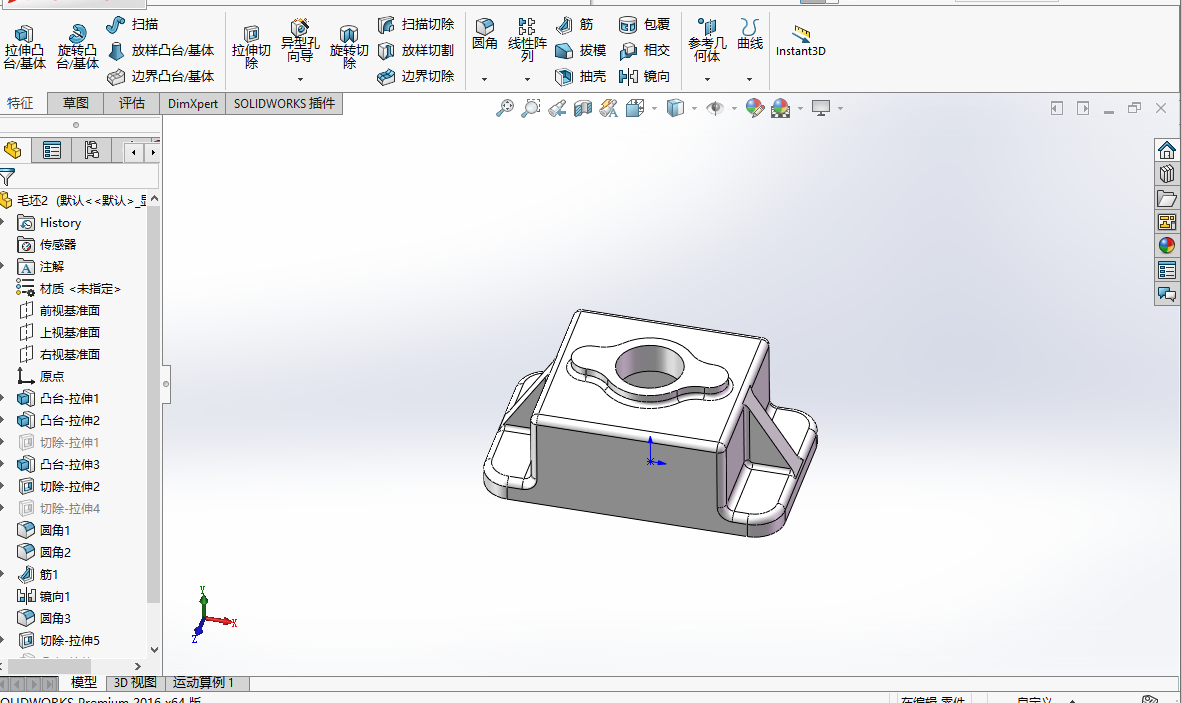
Task: Expand the 线性阵列 pattern dropdown arrow
Action: pos(527,78)
